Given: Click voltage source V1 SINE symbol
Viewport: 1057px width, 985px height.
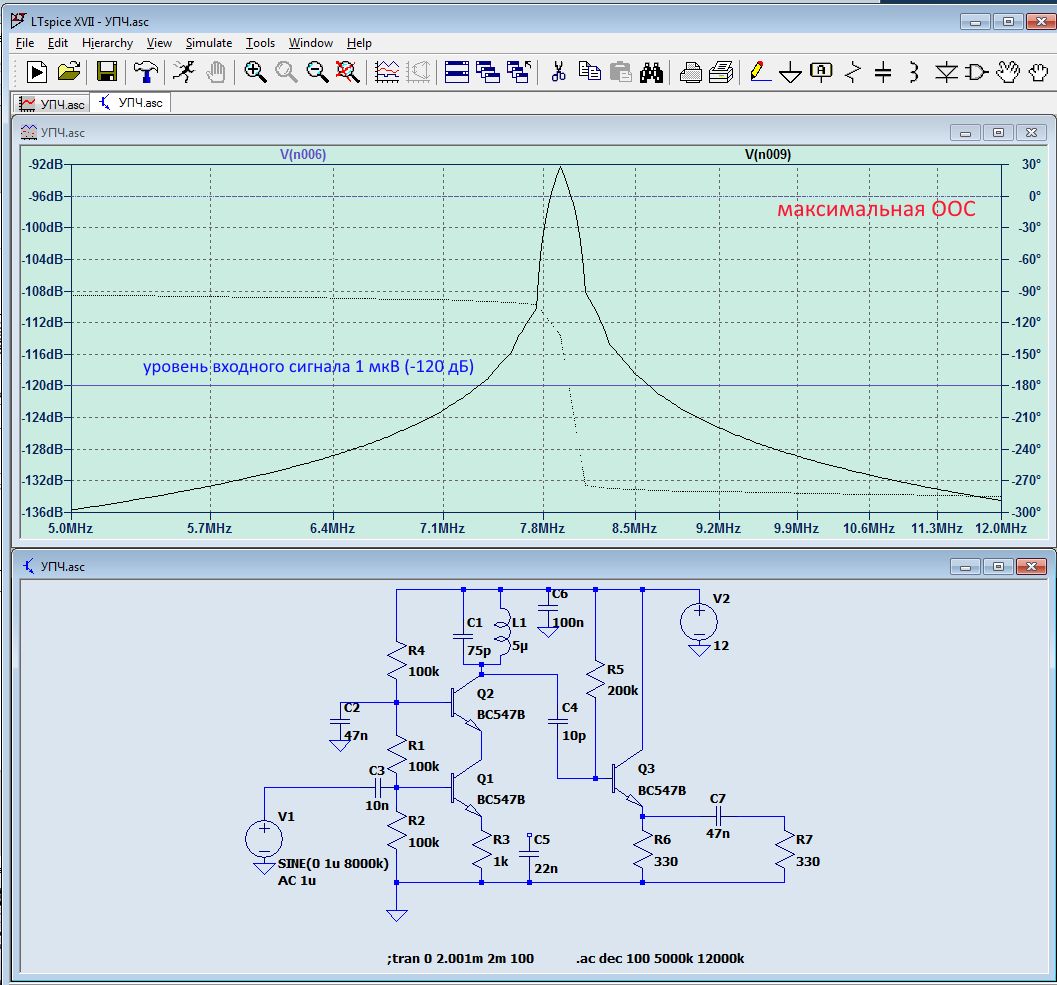Looking at the screenshot, I should 264,839.
